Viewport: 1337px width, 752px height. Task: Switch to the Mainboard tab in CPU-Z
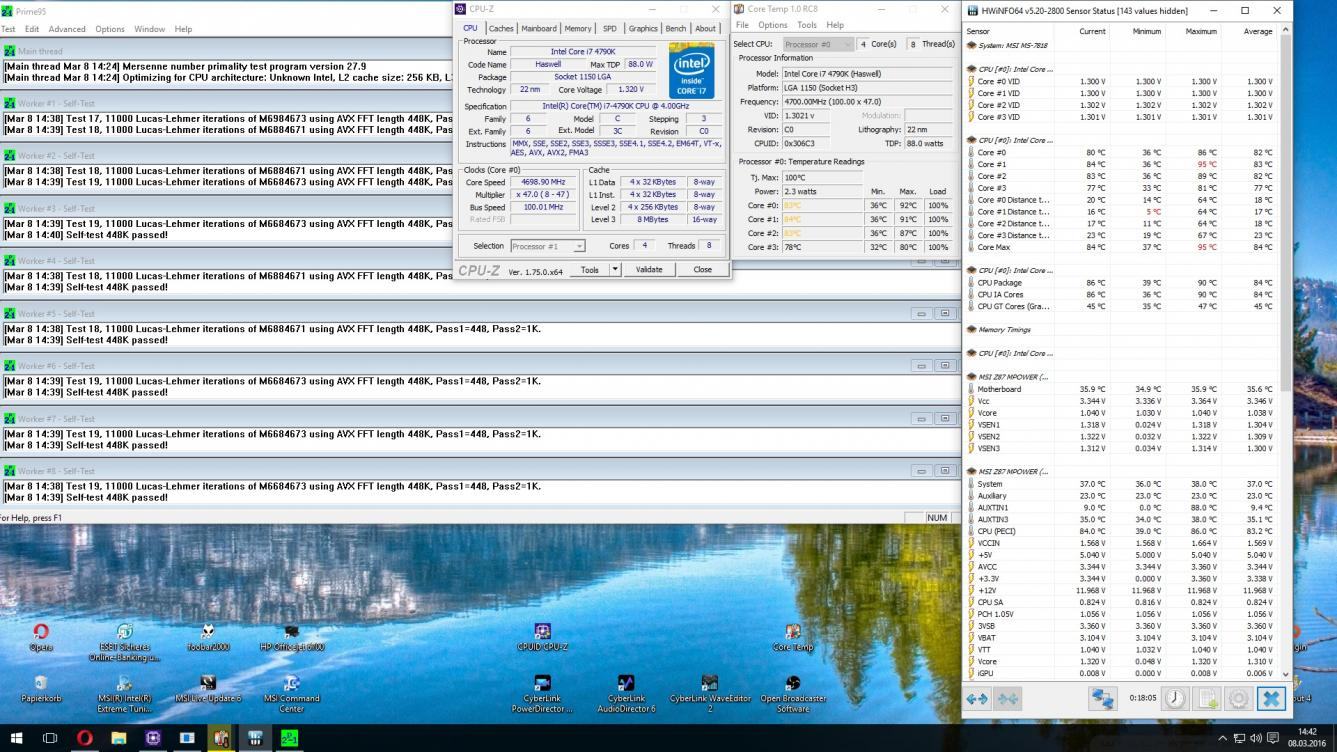538,29
